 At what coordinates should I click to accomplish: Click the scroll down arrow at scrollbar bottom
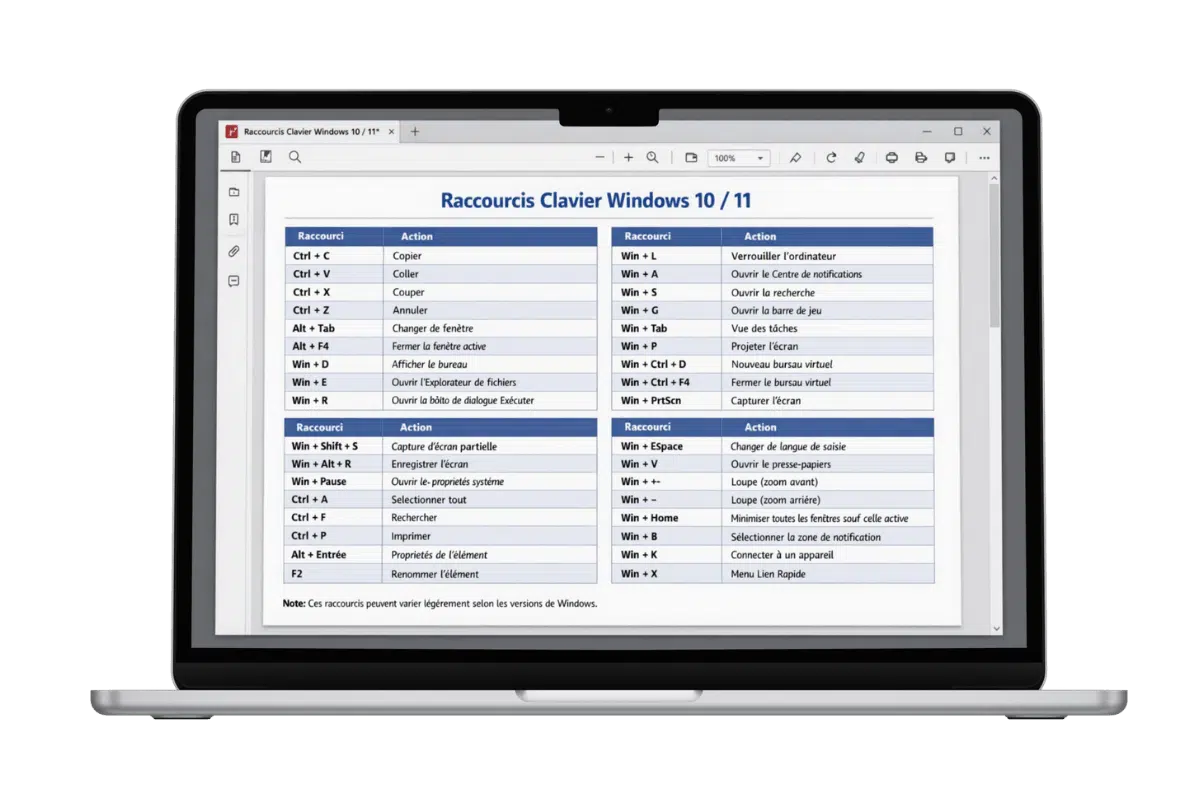(x=995, y=628)
